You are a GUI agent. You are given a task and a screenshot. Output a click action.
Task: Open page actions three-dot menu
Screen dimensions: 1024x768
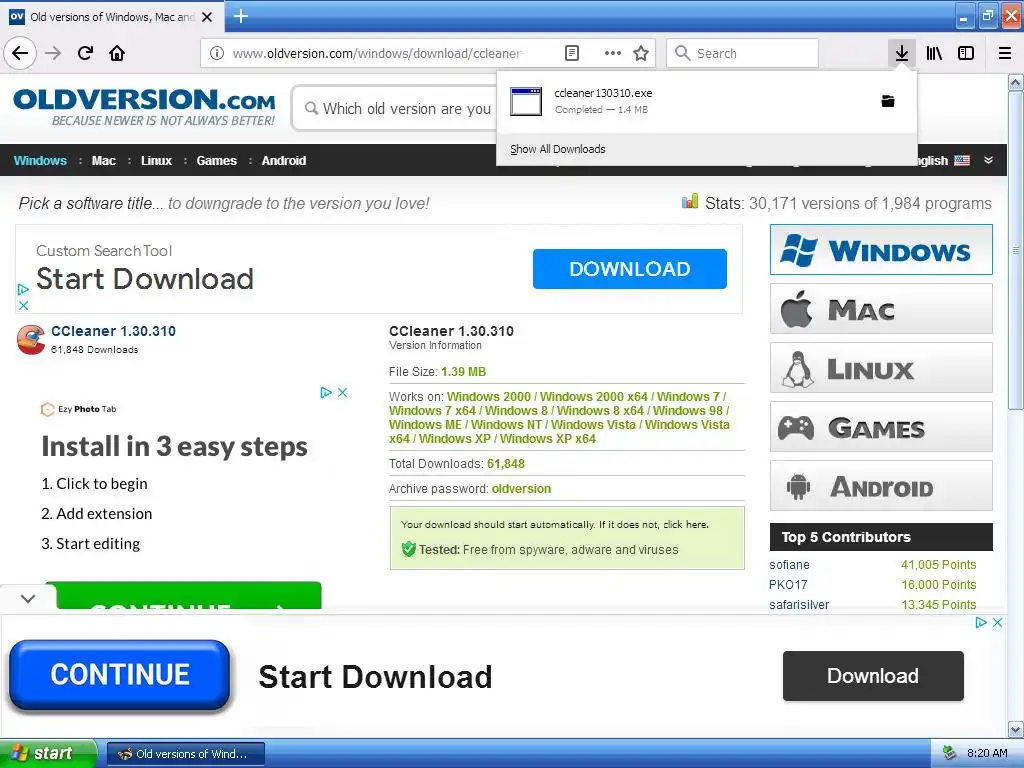coord(613,53)
